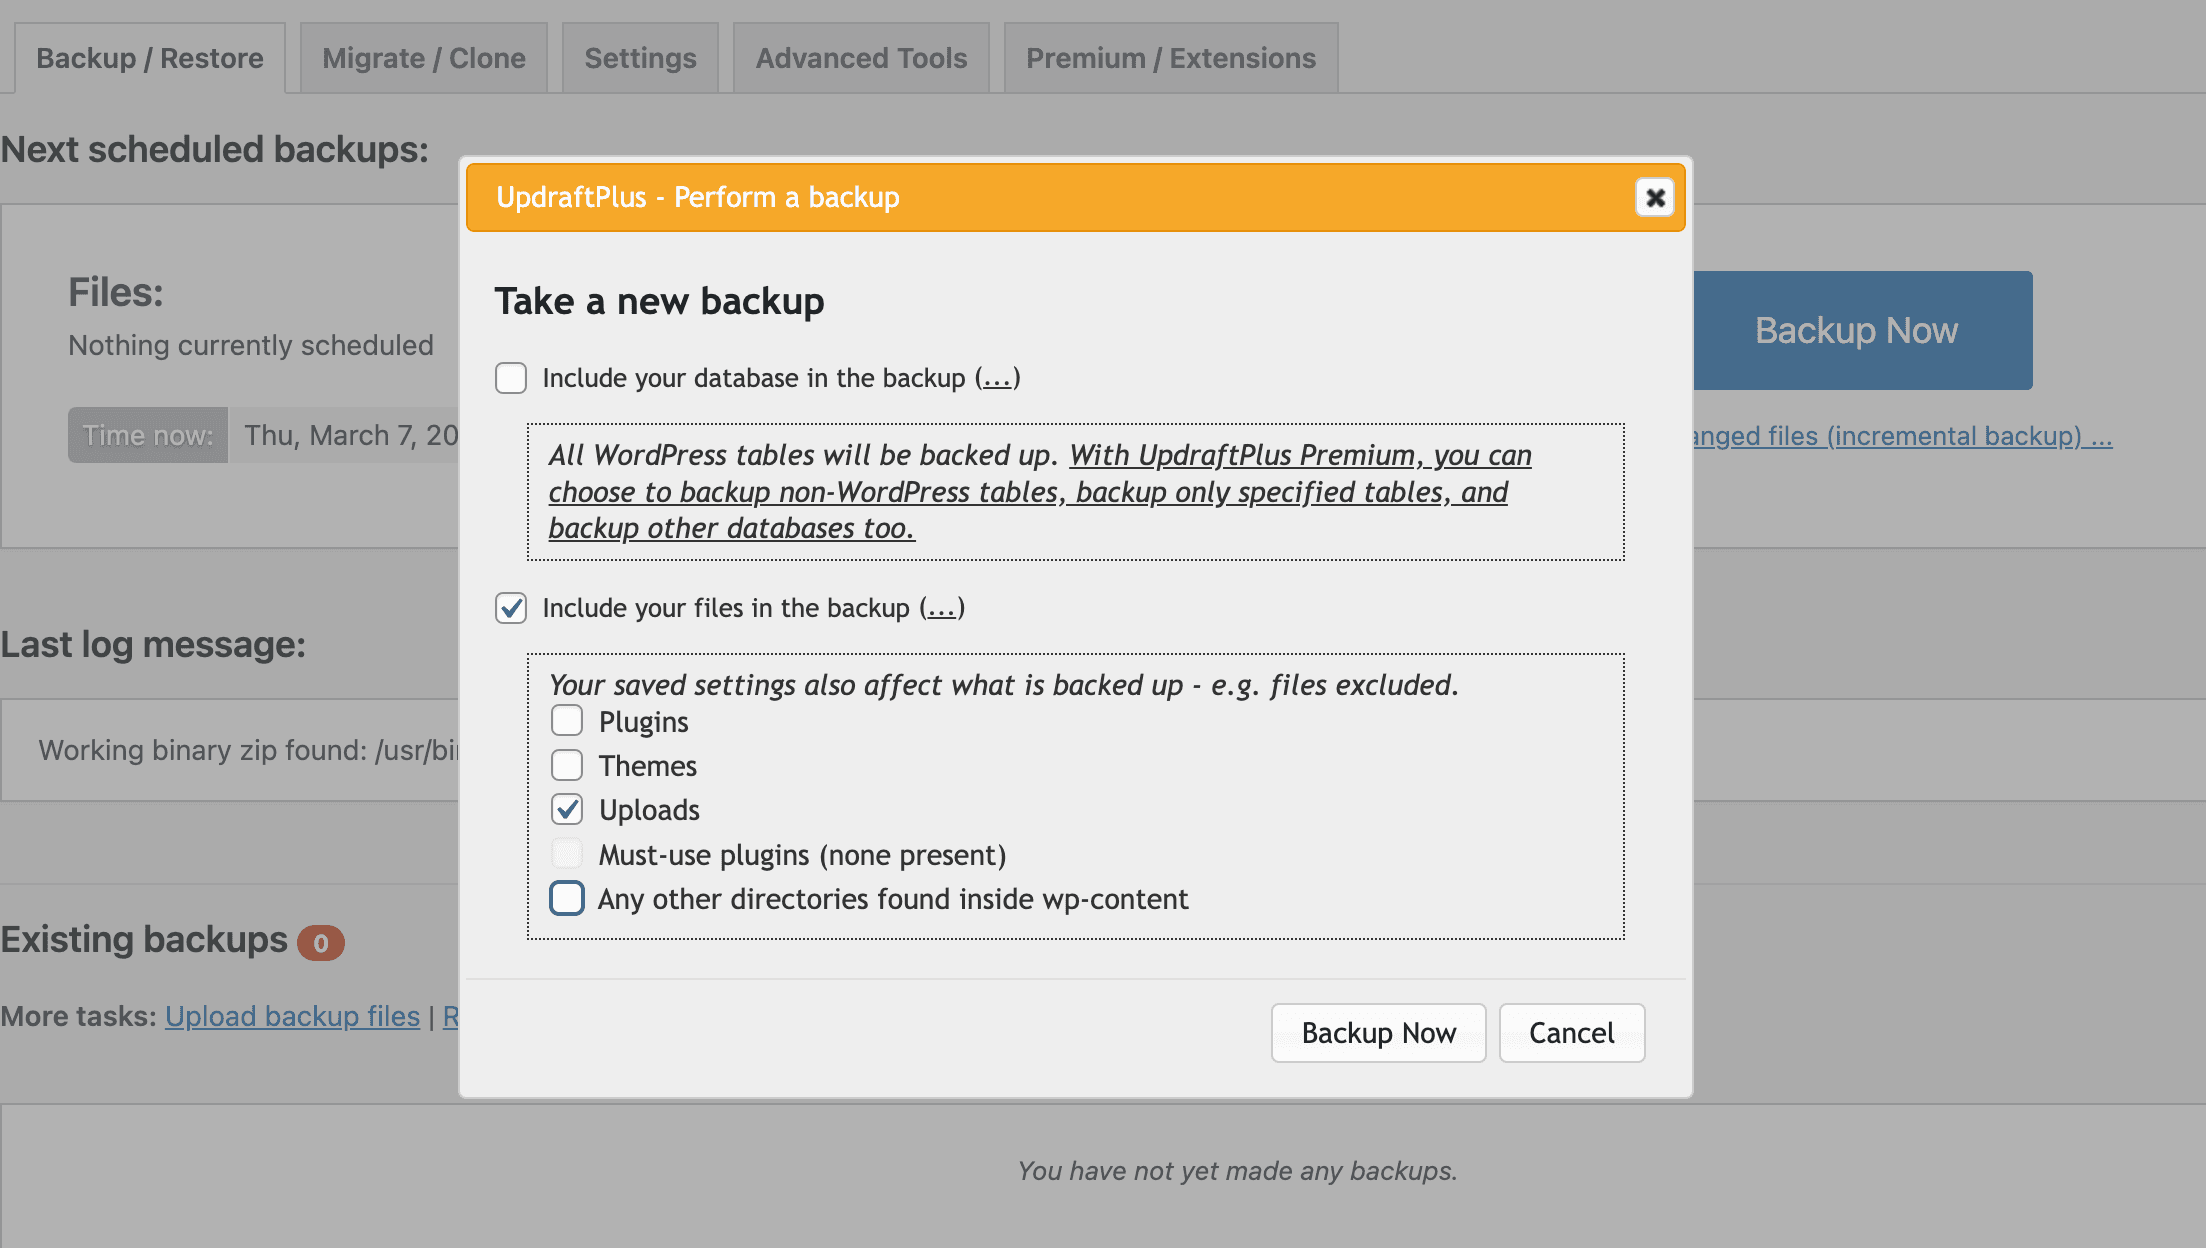Enable the Themes checkbox

point(567,765)
